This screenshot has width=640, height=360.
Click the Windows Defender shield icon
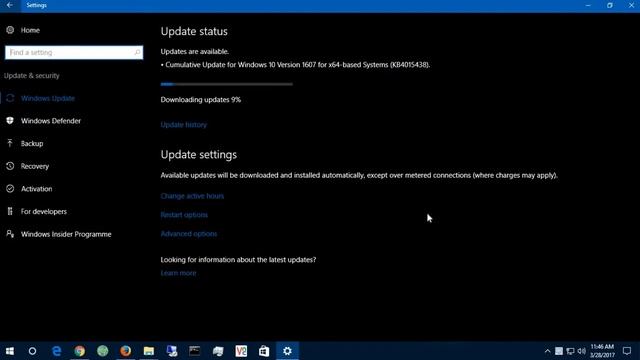tap(10, 120)
